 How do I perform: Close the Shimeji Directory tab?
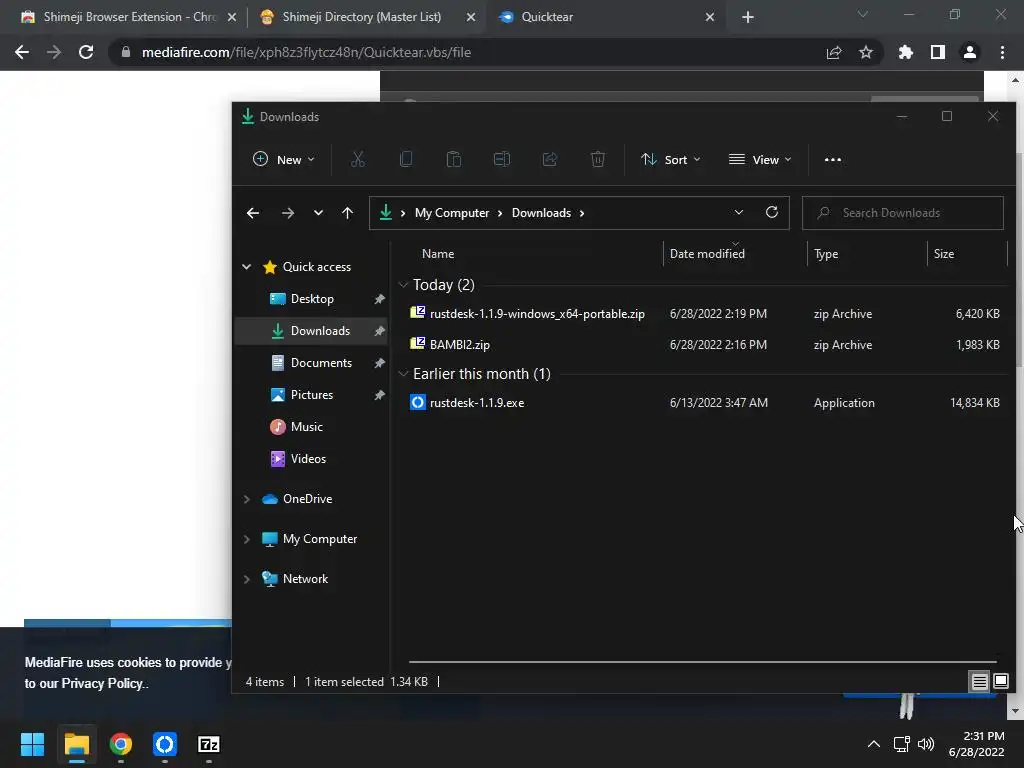click(471, 17)
